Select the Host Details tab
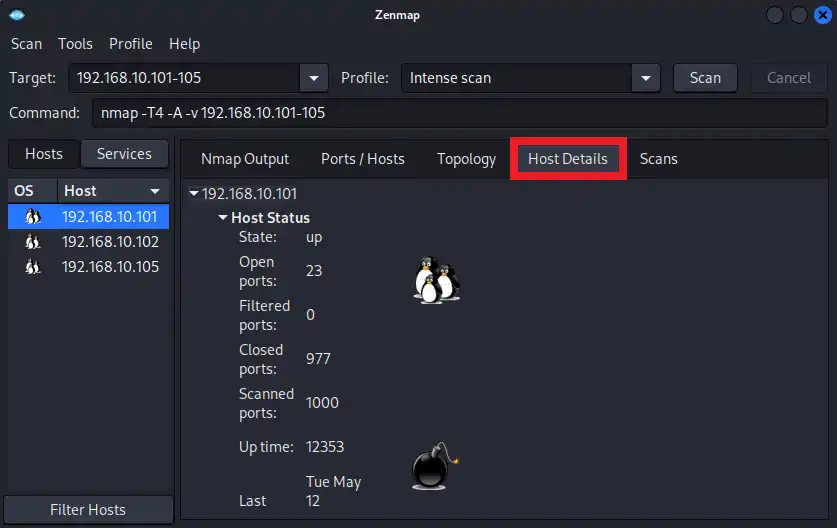Image resolution: width=837 pixels, height=528 pixels. 568,159
